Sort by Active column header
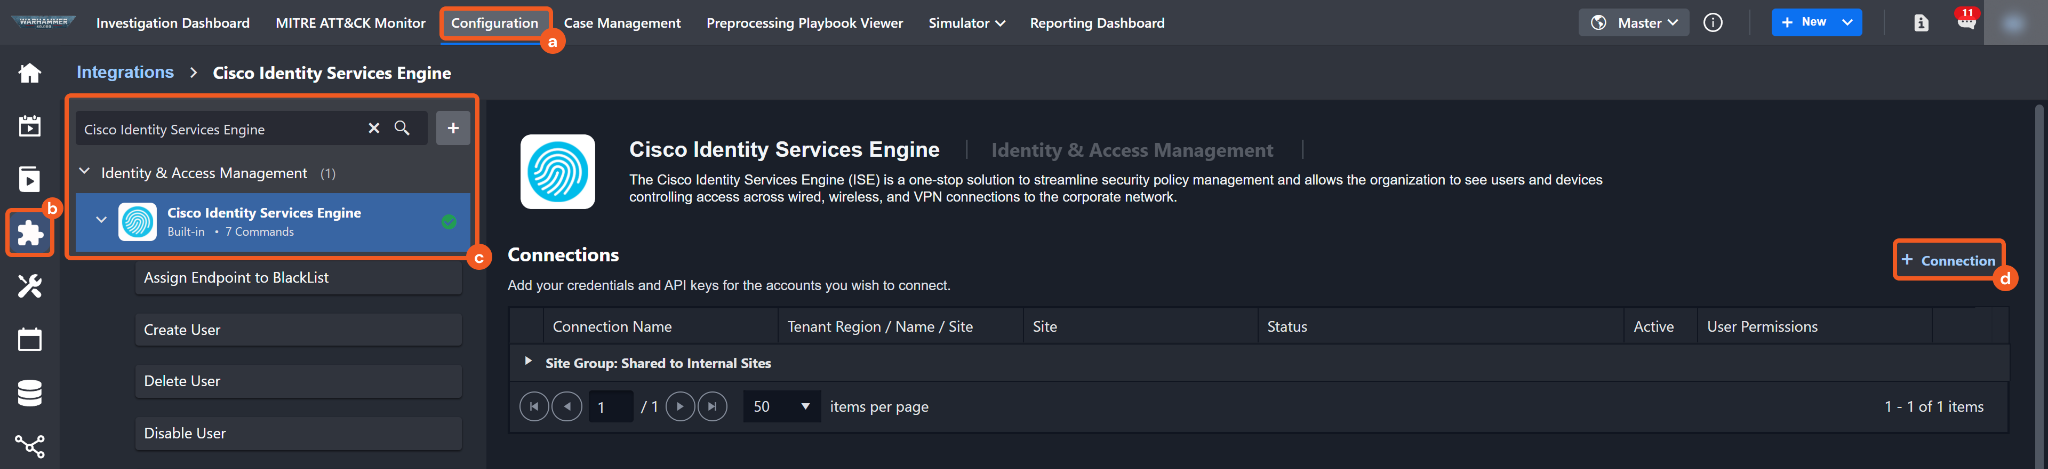 click(x=1654, y=327)
